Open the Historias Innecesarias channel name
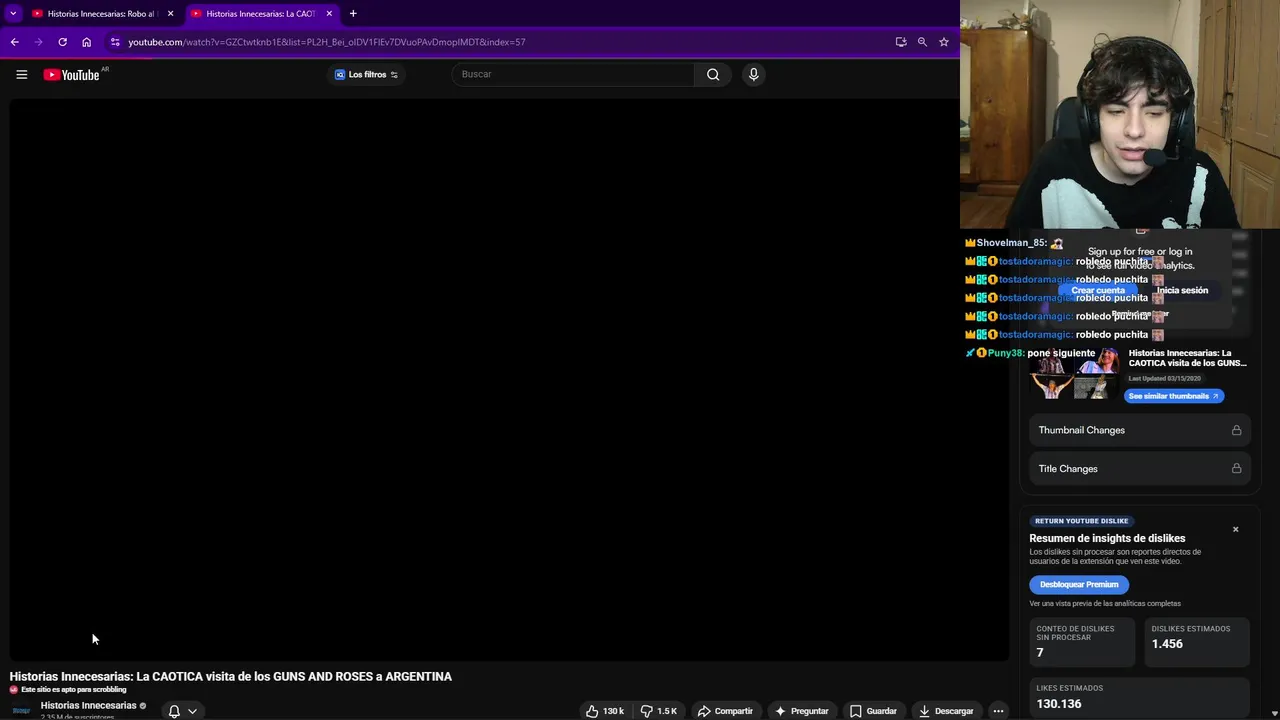The width and height of the screenshot is (1280, 720). tap(88, 705)
